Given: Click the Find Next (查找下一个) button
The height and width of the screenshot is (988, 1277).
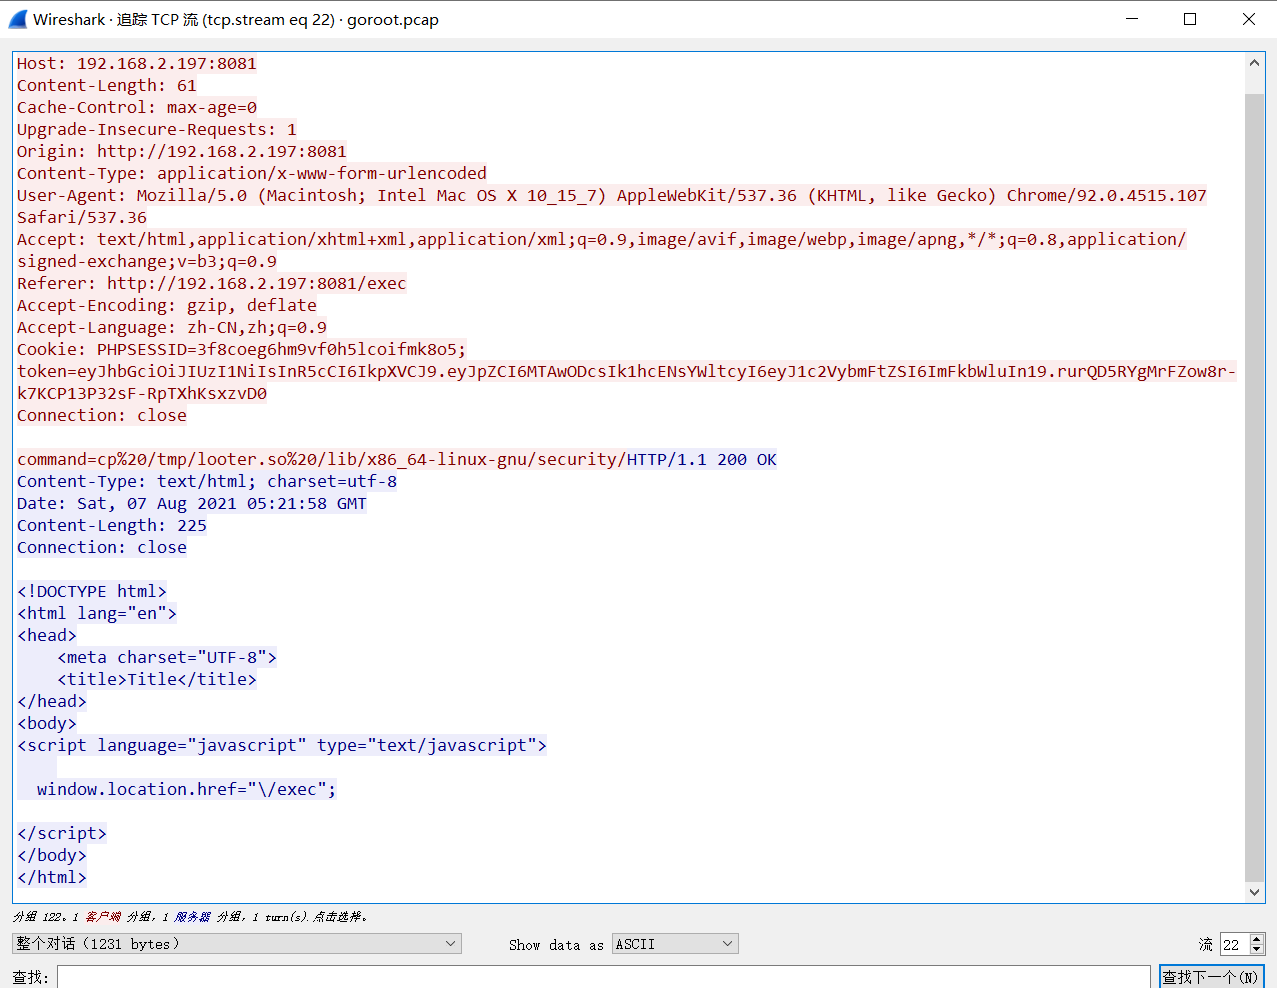Looking at the screenshot, I should pyautogui.click(x=1211, y=976).
